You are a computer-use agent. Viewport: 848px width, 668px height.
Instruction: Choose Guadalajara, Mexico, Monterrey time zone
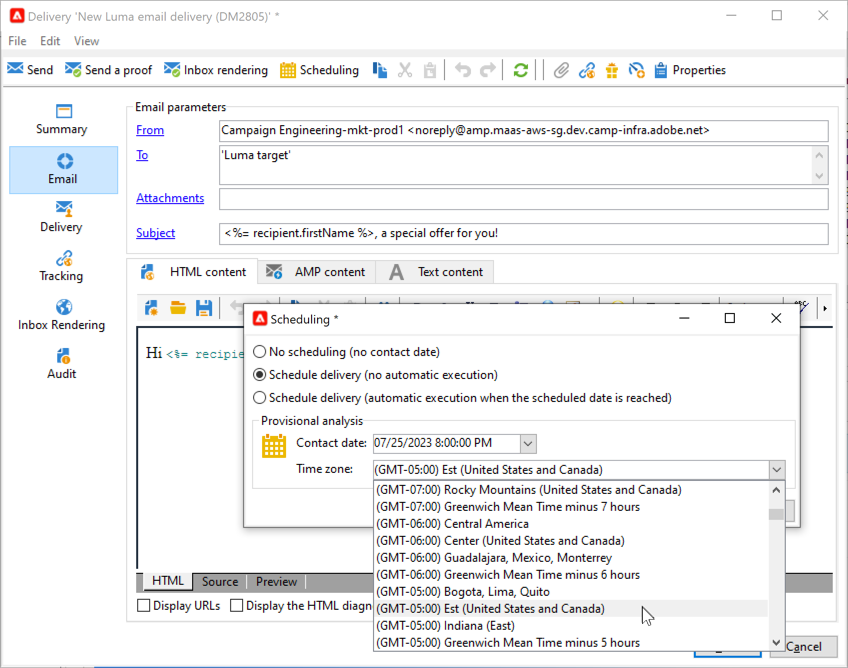click(x=572, y=558)
